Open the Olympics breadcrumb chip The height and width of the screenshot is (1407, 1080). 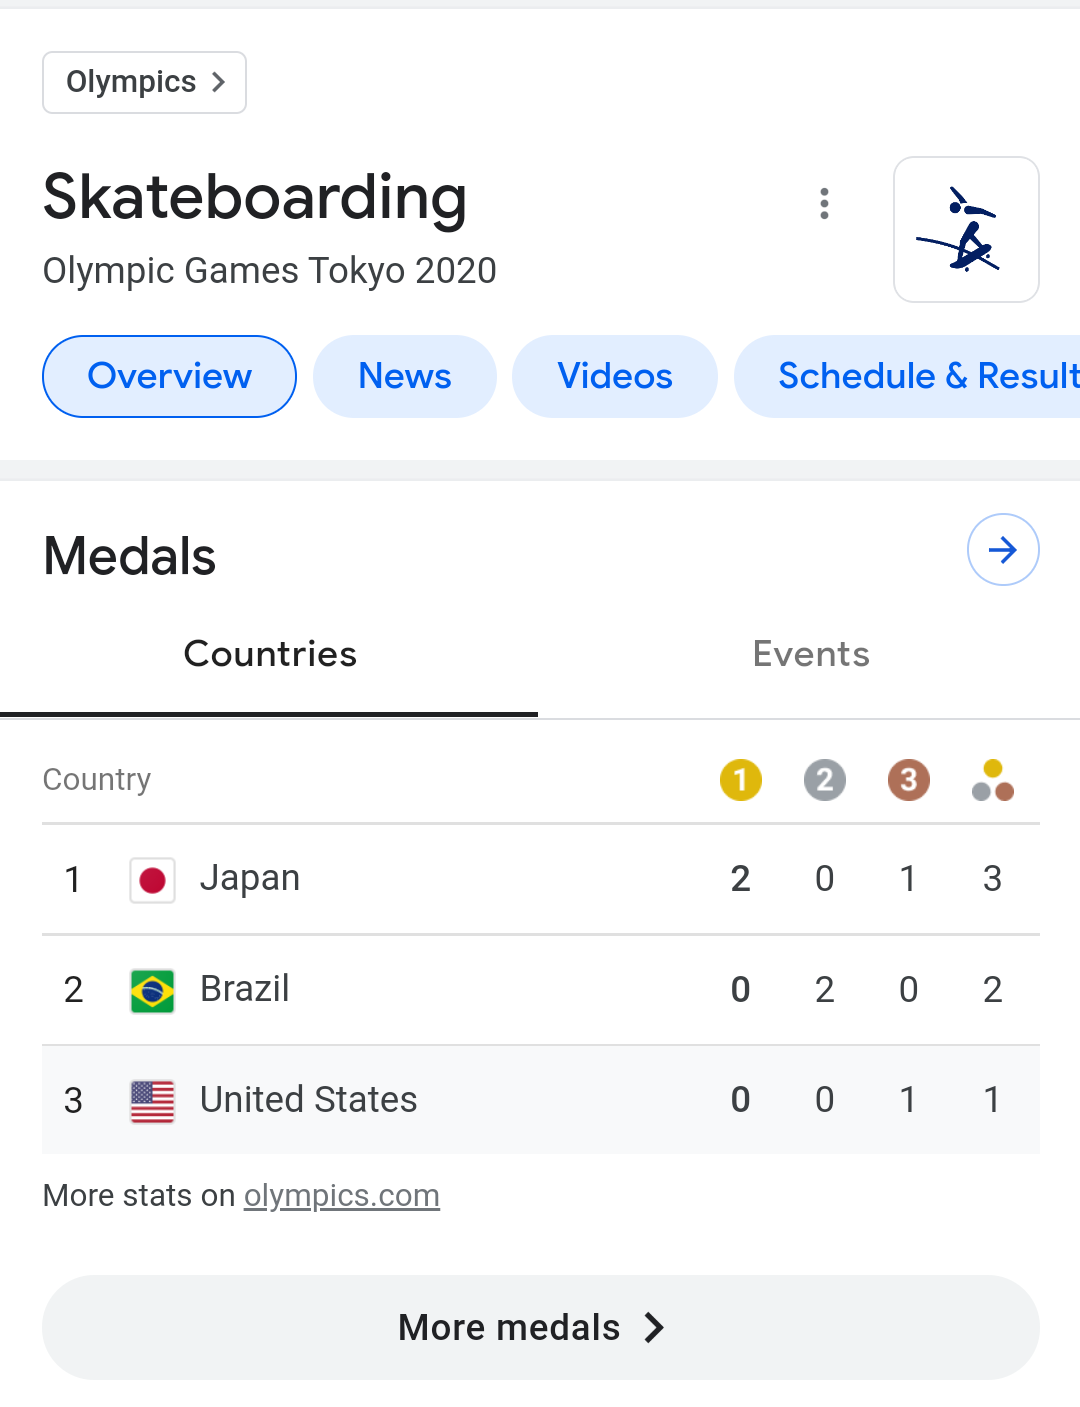coord(144,82)
